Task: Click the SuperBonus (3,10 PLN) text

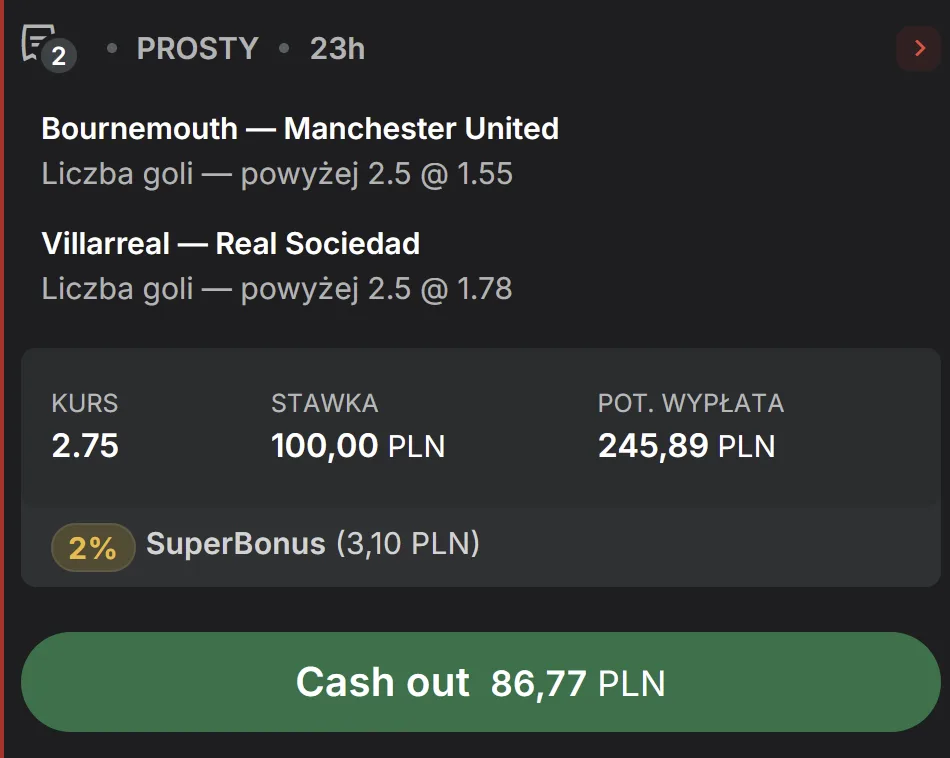Action: click(x=312, y=546)
